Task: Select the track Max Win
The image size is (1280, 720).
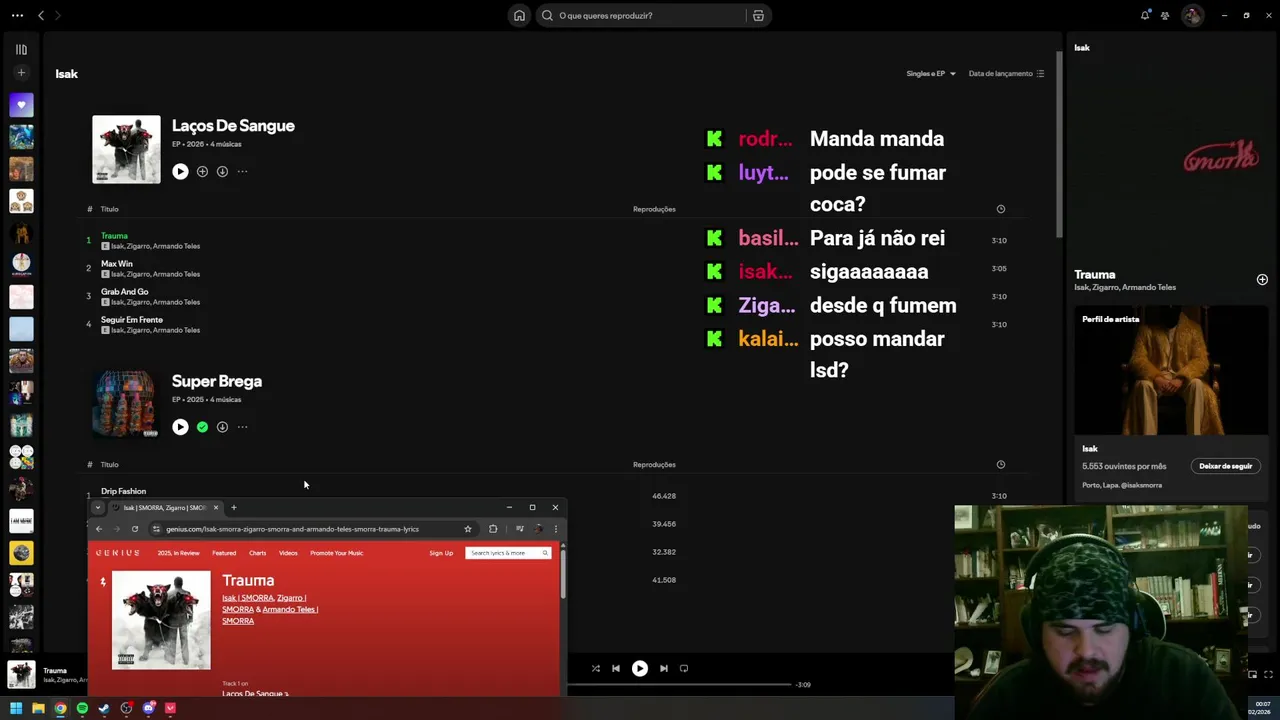Action: coord(117,264)
